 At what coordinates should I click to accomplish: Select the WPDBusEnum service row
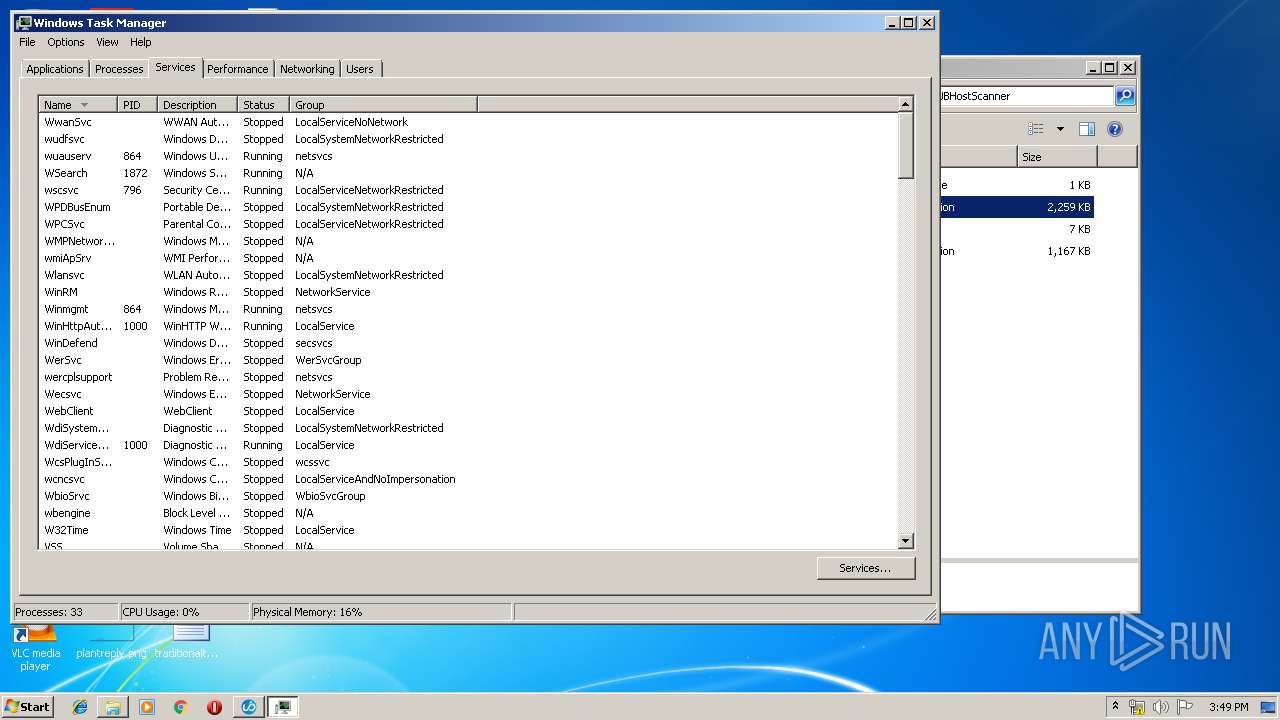468,207
